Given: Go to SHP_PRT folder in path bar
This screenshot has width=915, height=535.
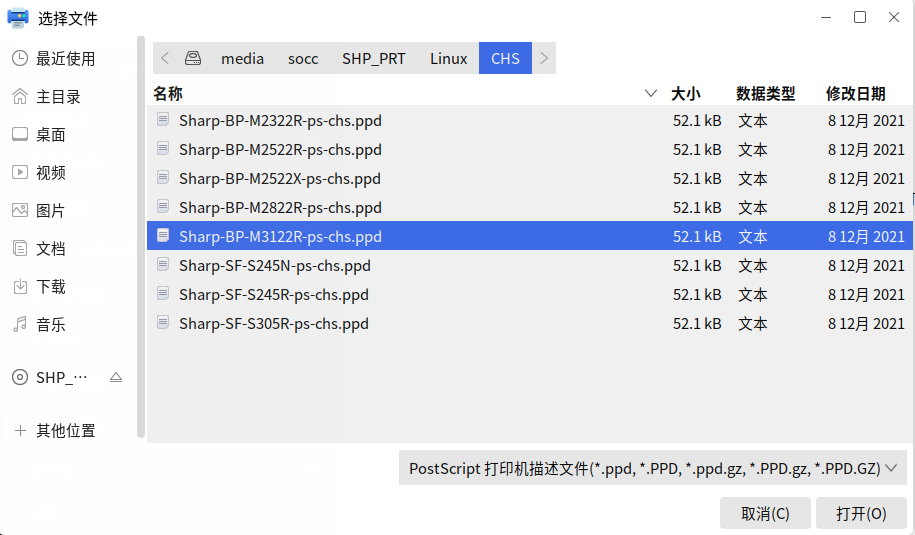Looking at the screenshot, I should [x=373, y=58].
